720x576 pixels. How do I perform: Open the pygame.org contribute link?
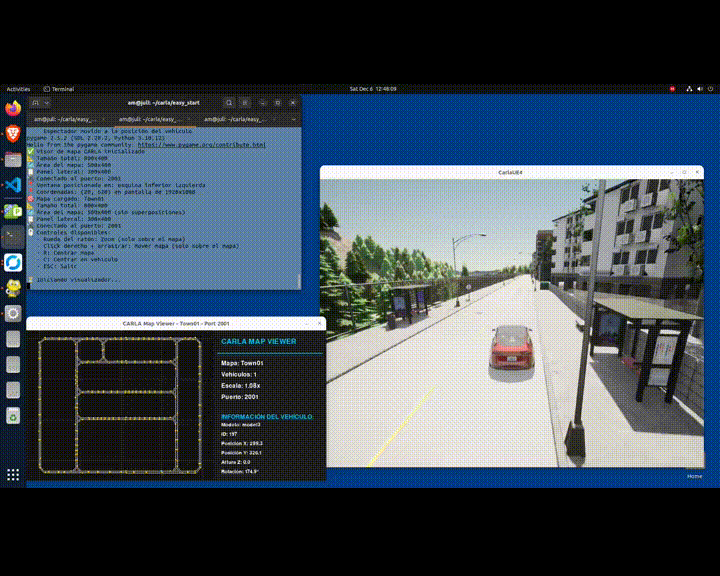[201, 144]
